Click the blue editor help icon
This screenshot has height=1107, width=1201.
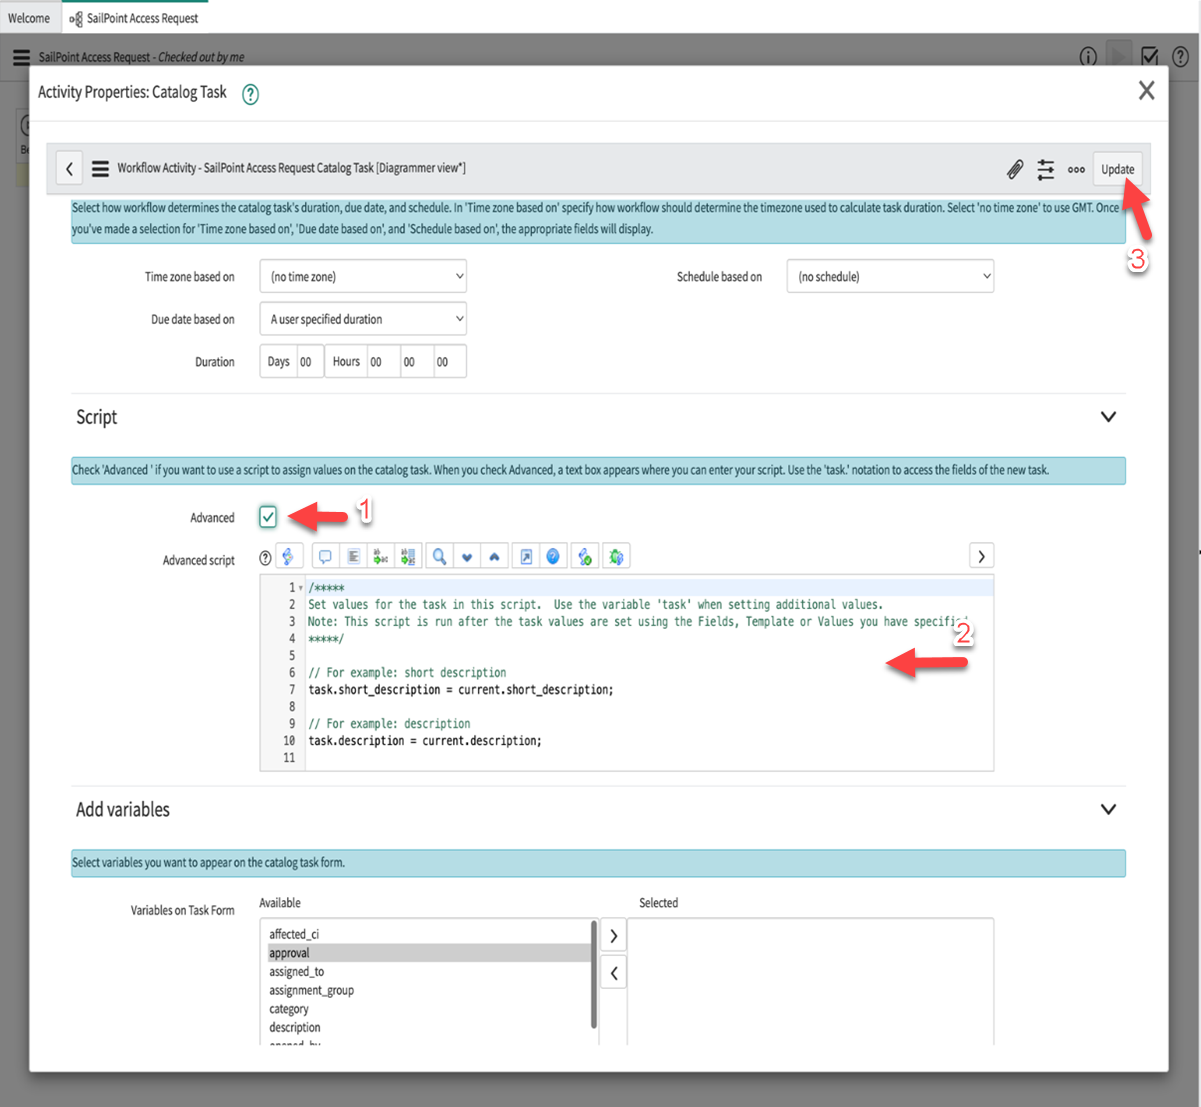click(553, 557)
